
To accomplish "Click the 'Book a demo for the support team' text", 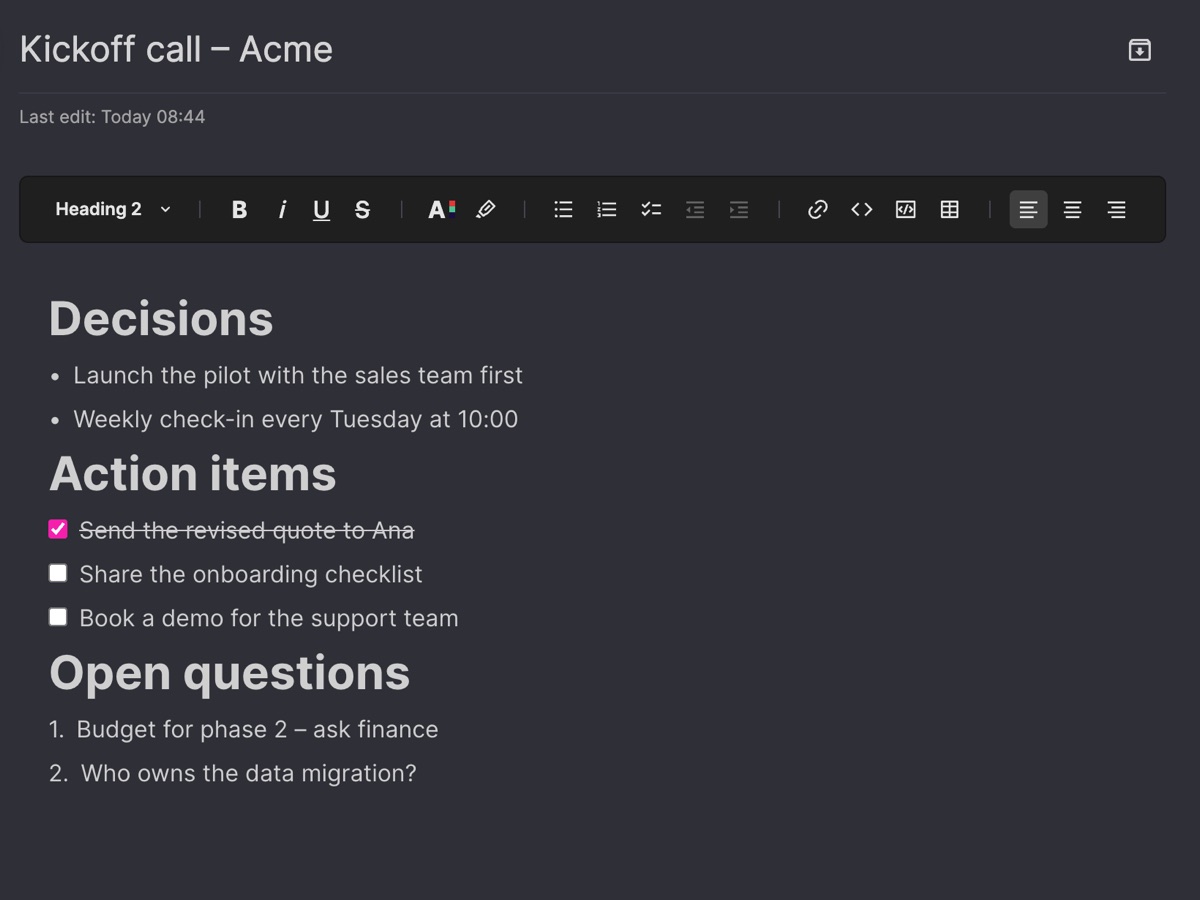I will tap(269, 619).
